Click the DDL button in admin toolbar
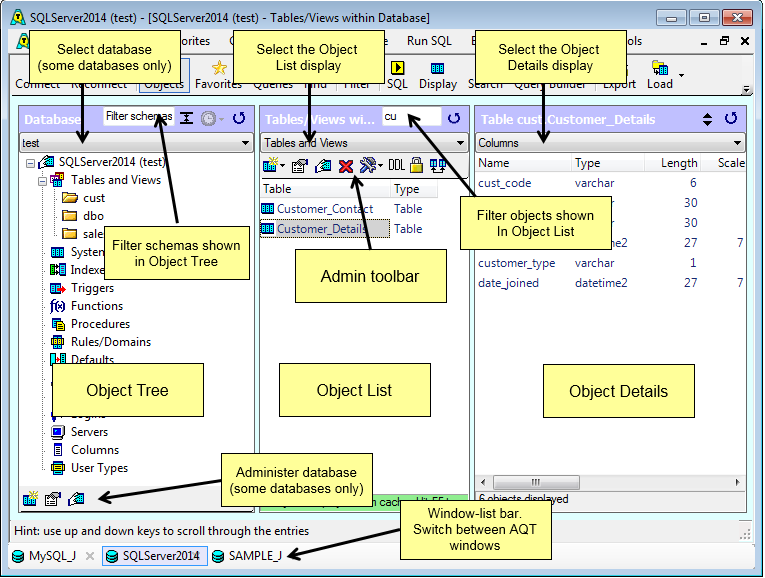The height and width of the screenshot is (578, 765). pyautogui.click(x=396, y=165)
